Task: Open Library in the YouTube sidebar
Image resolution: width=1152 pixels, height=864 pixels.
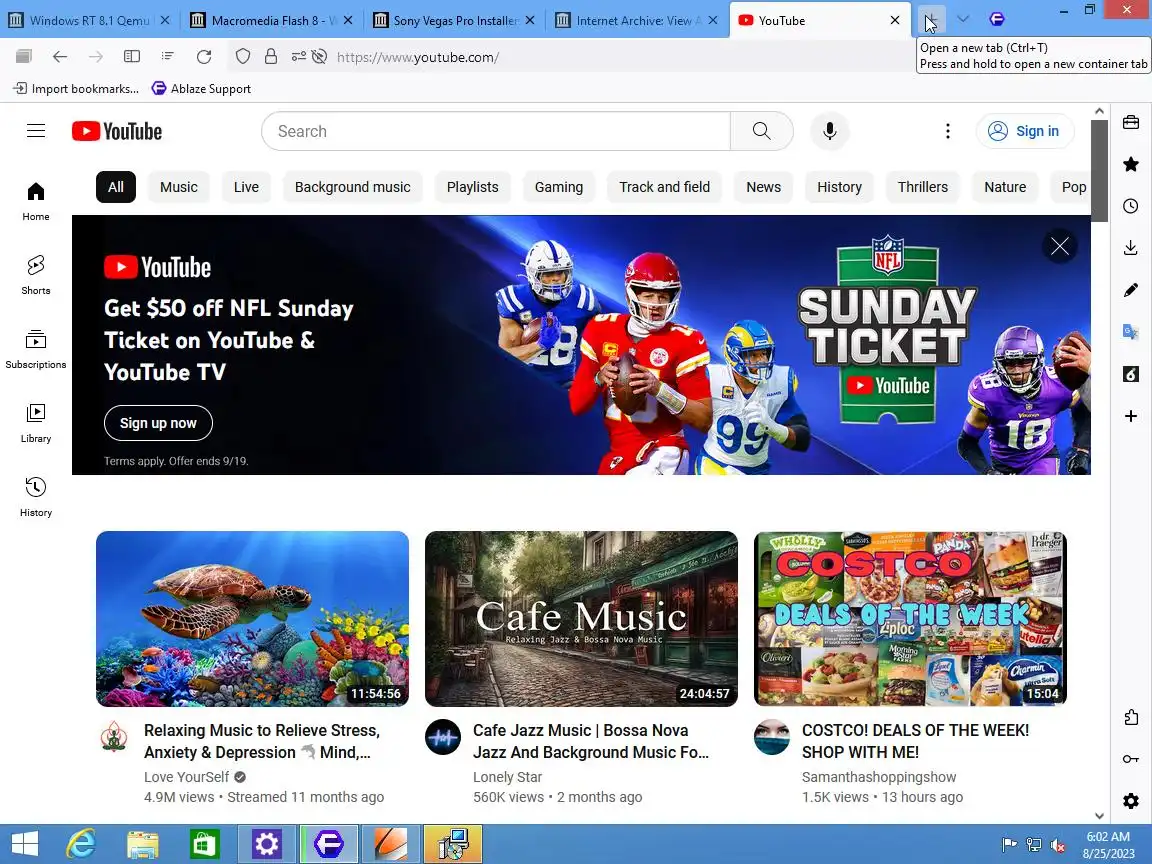Action: (36, 423)
